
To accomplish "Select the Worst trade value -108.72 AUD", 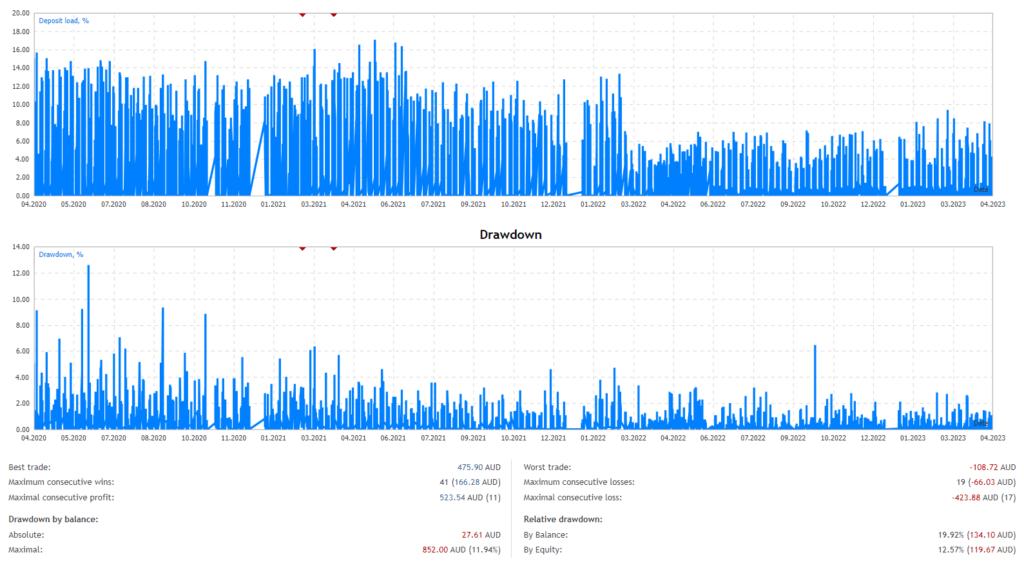I will tap(991, 467).
